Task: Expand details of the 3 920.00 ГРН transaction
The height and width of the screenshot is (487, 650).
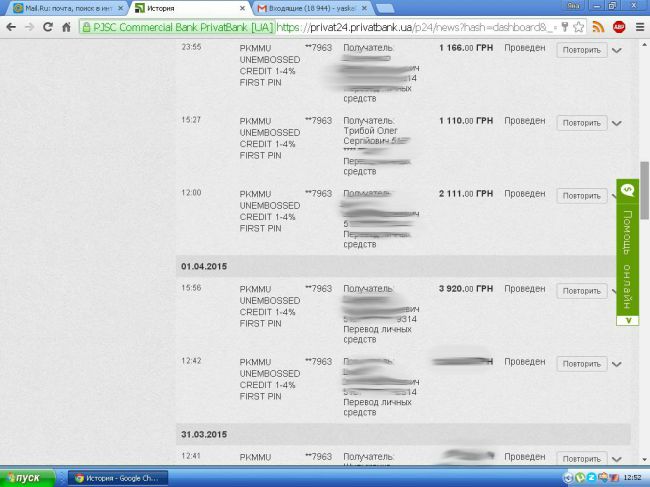Action: click(617, 292)
